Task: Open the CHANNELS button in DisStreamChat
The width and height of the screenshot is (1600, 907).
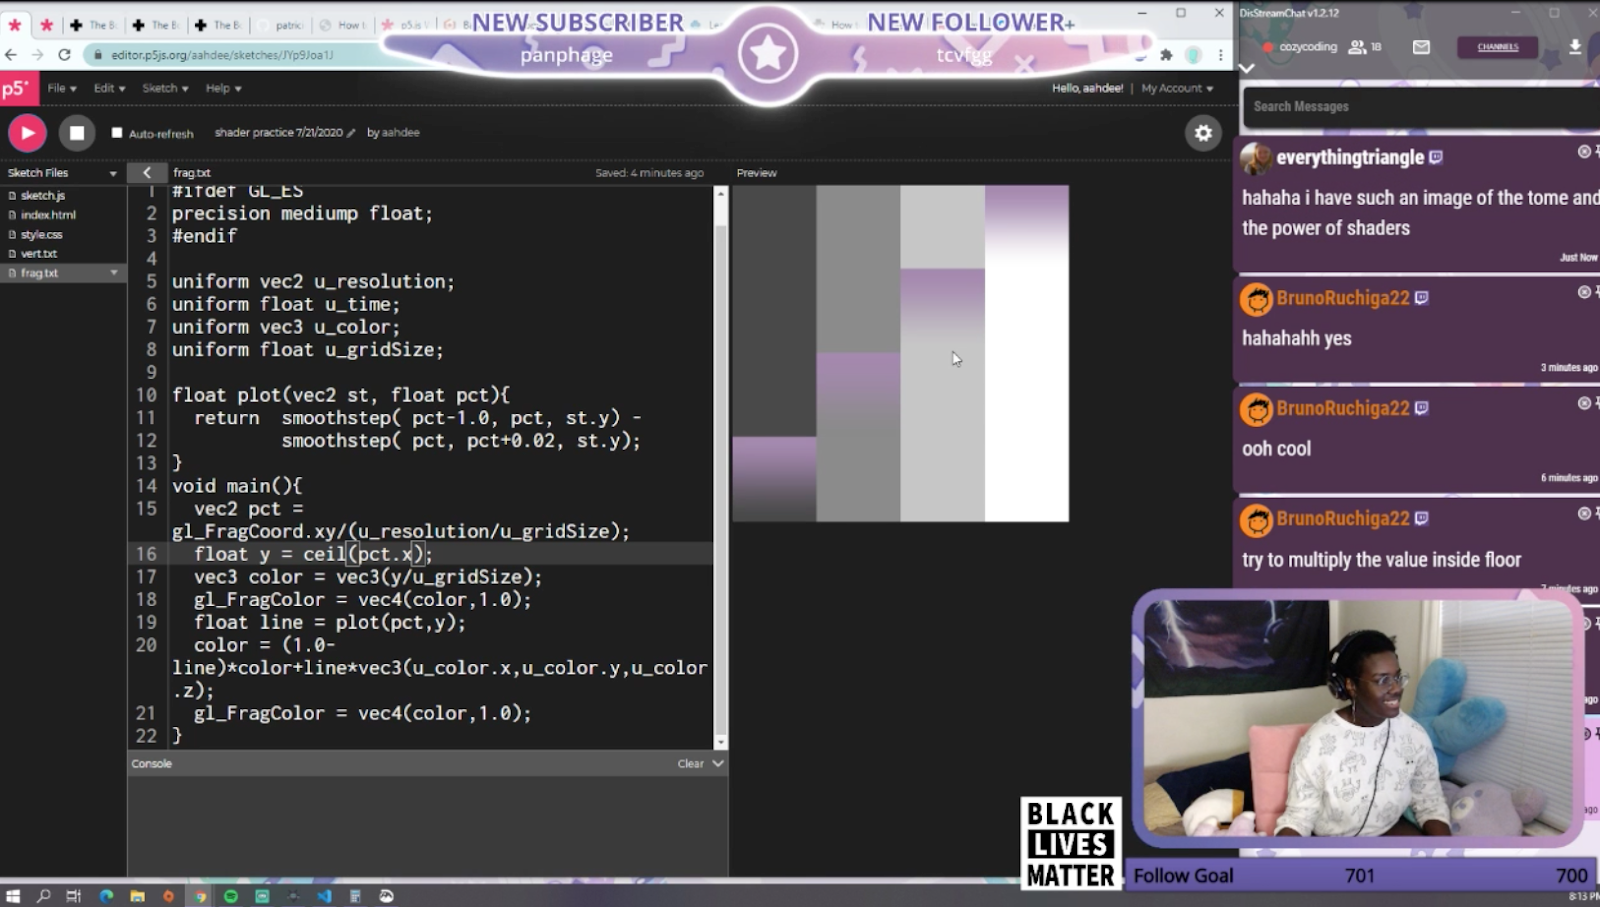Action: (1496, 47)
